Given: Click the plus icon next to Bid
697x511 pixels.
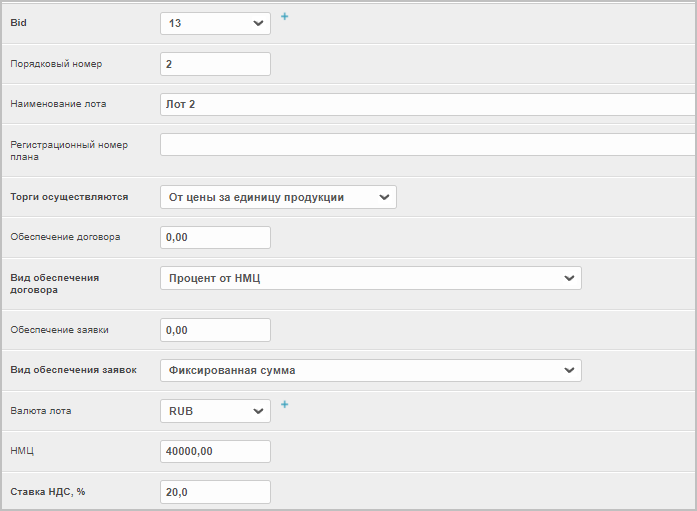Looking at the screenshot, I should coord(284,17).
